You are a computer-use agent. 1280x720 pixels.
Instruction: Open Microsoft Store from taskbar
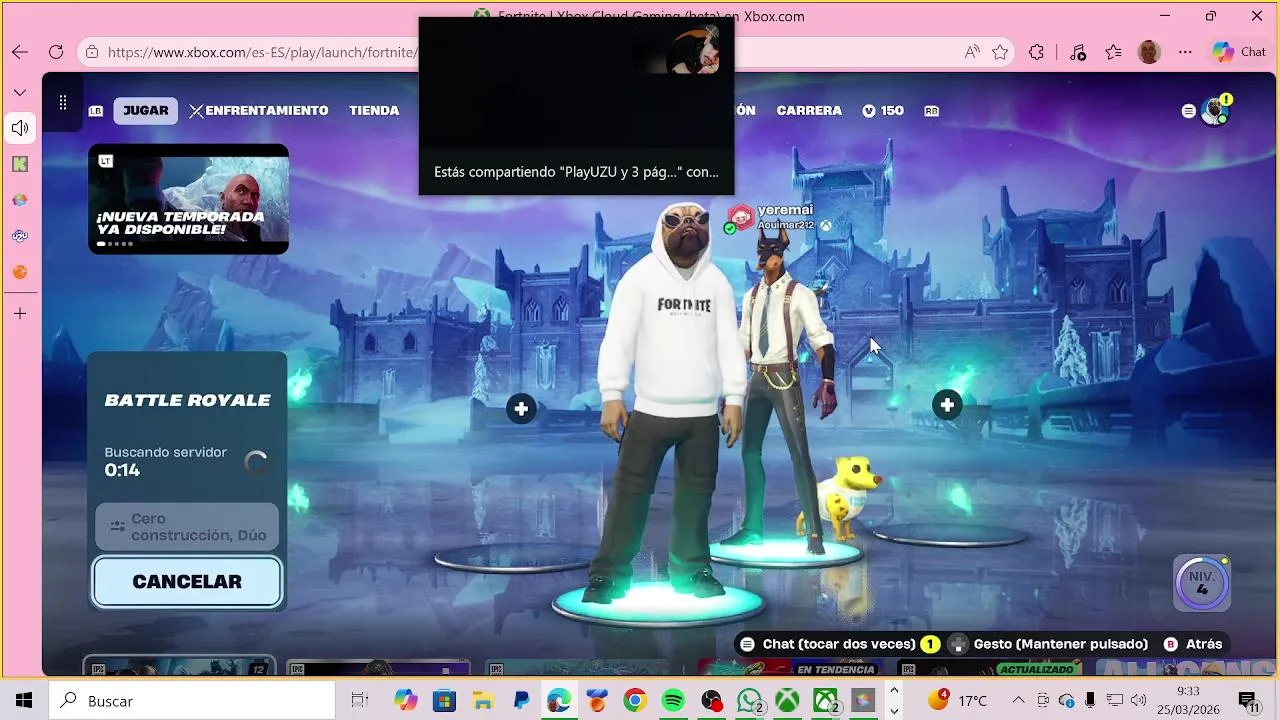click(444, 701)
